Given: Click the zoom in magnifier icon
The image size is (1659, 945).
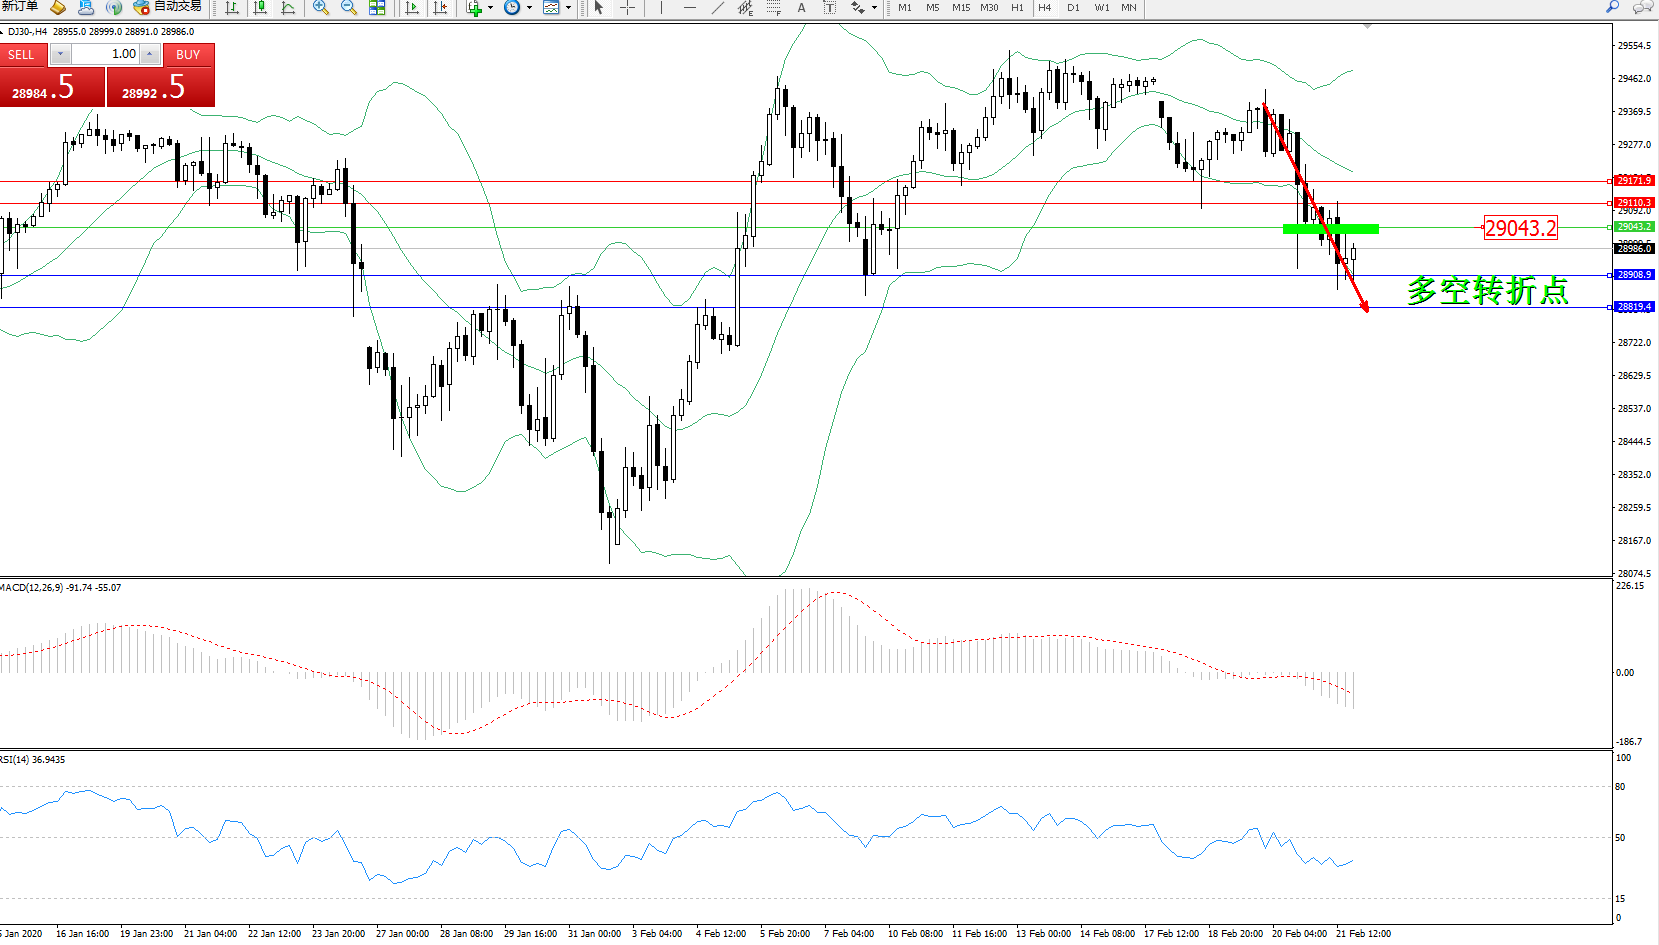Looking at the screenshot, I should pos(320,8).
